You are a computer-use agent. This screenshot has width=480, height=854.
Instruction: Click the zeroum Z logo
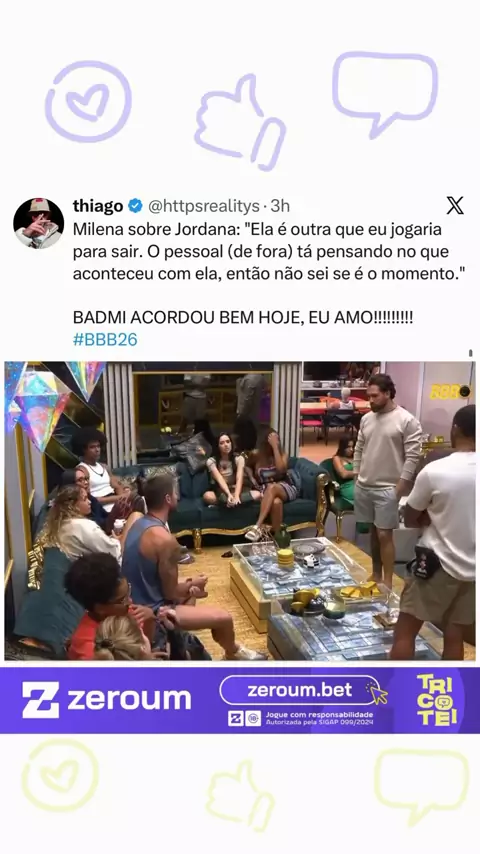coord(40,700)
